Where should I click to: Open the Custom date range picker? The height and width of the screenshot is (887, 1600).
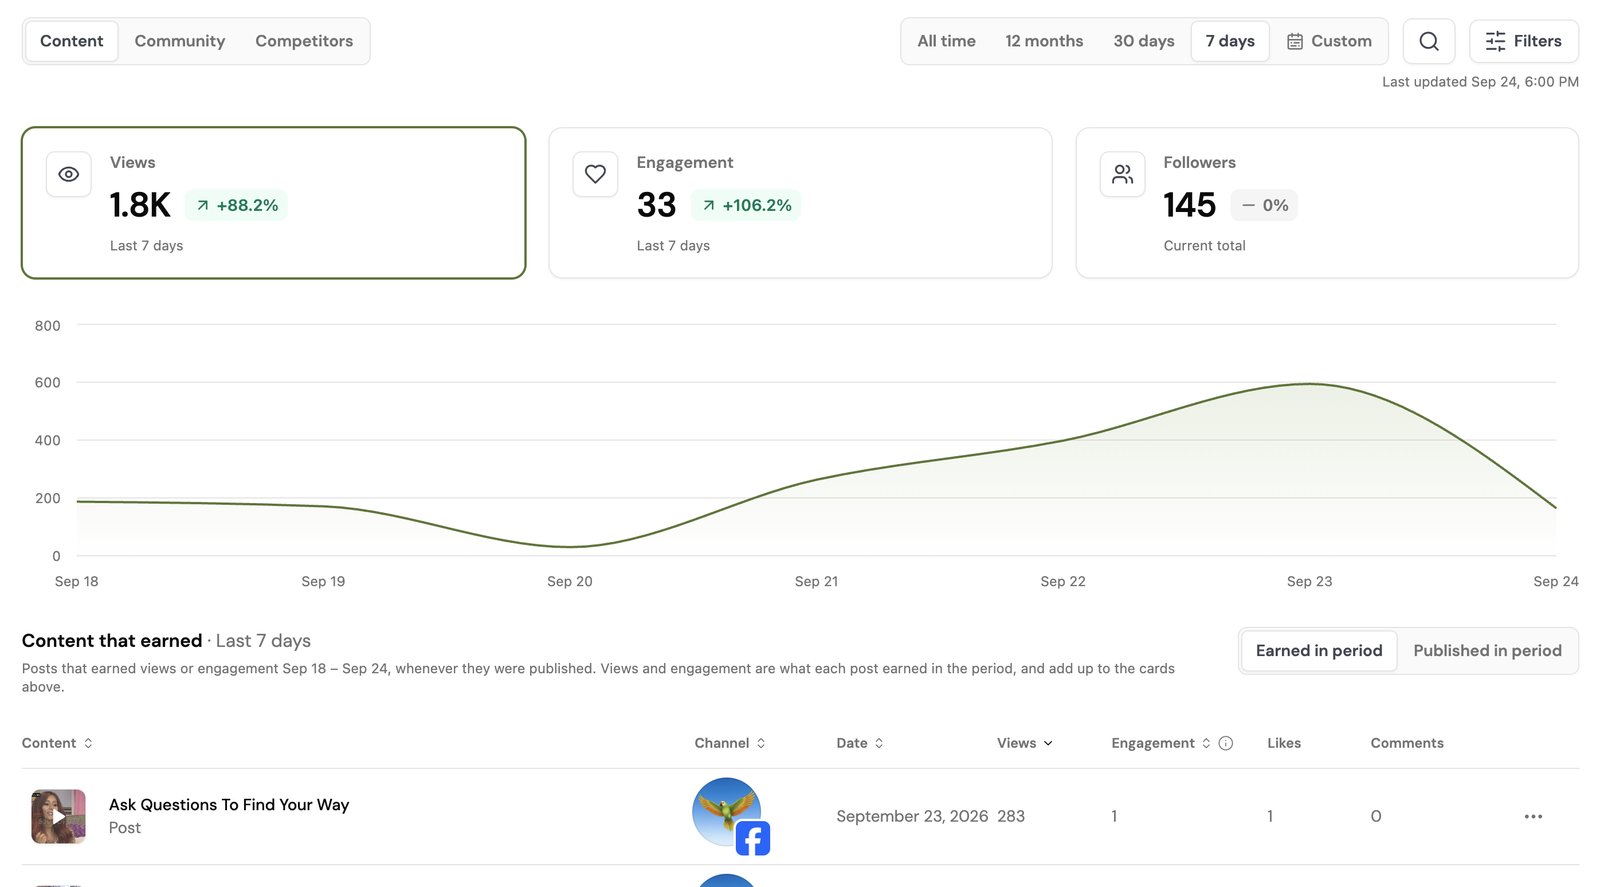point(1329,41)
